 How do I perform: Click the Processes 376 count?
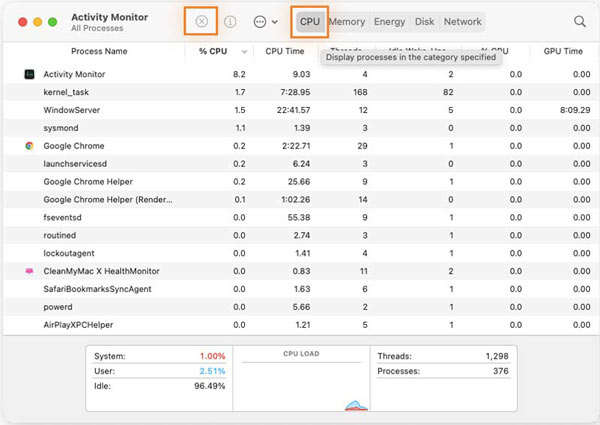click(501, 371)
